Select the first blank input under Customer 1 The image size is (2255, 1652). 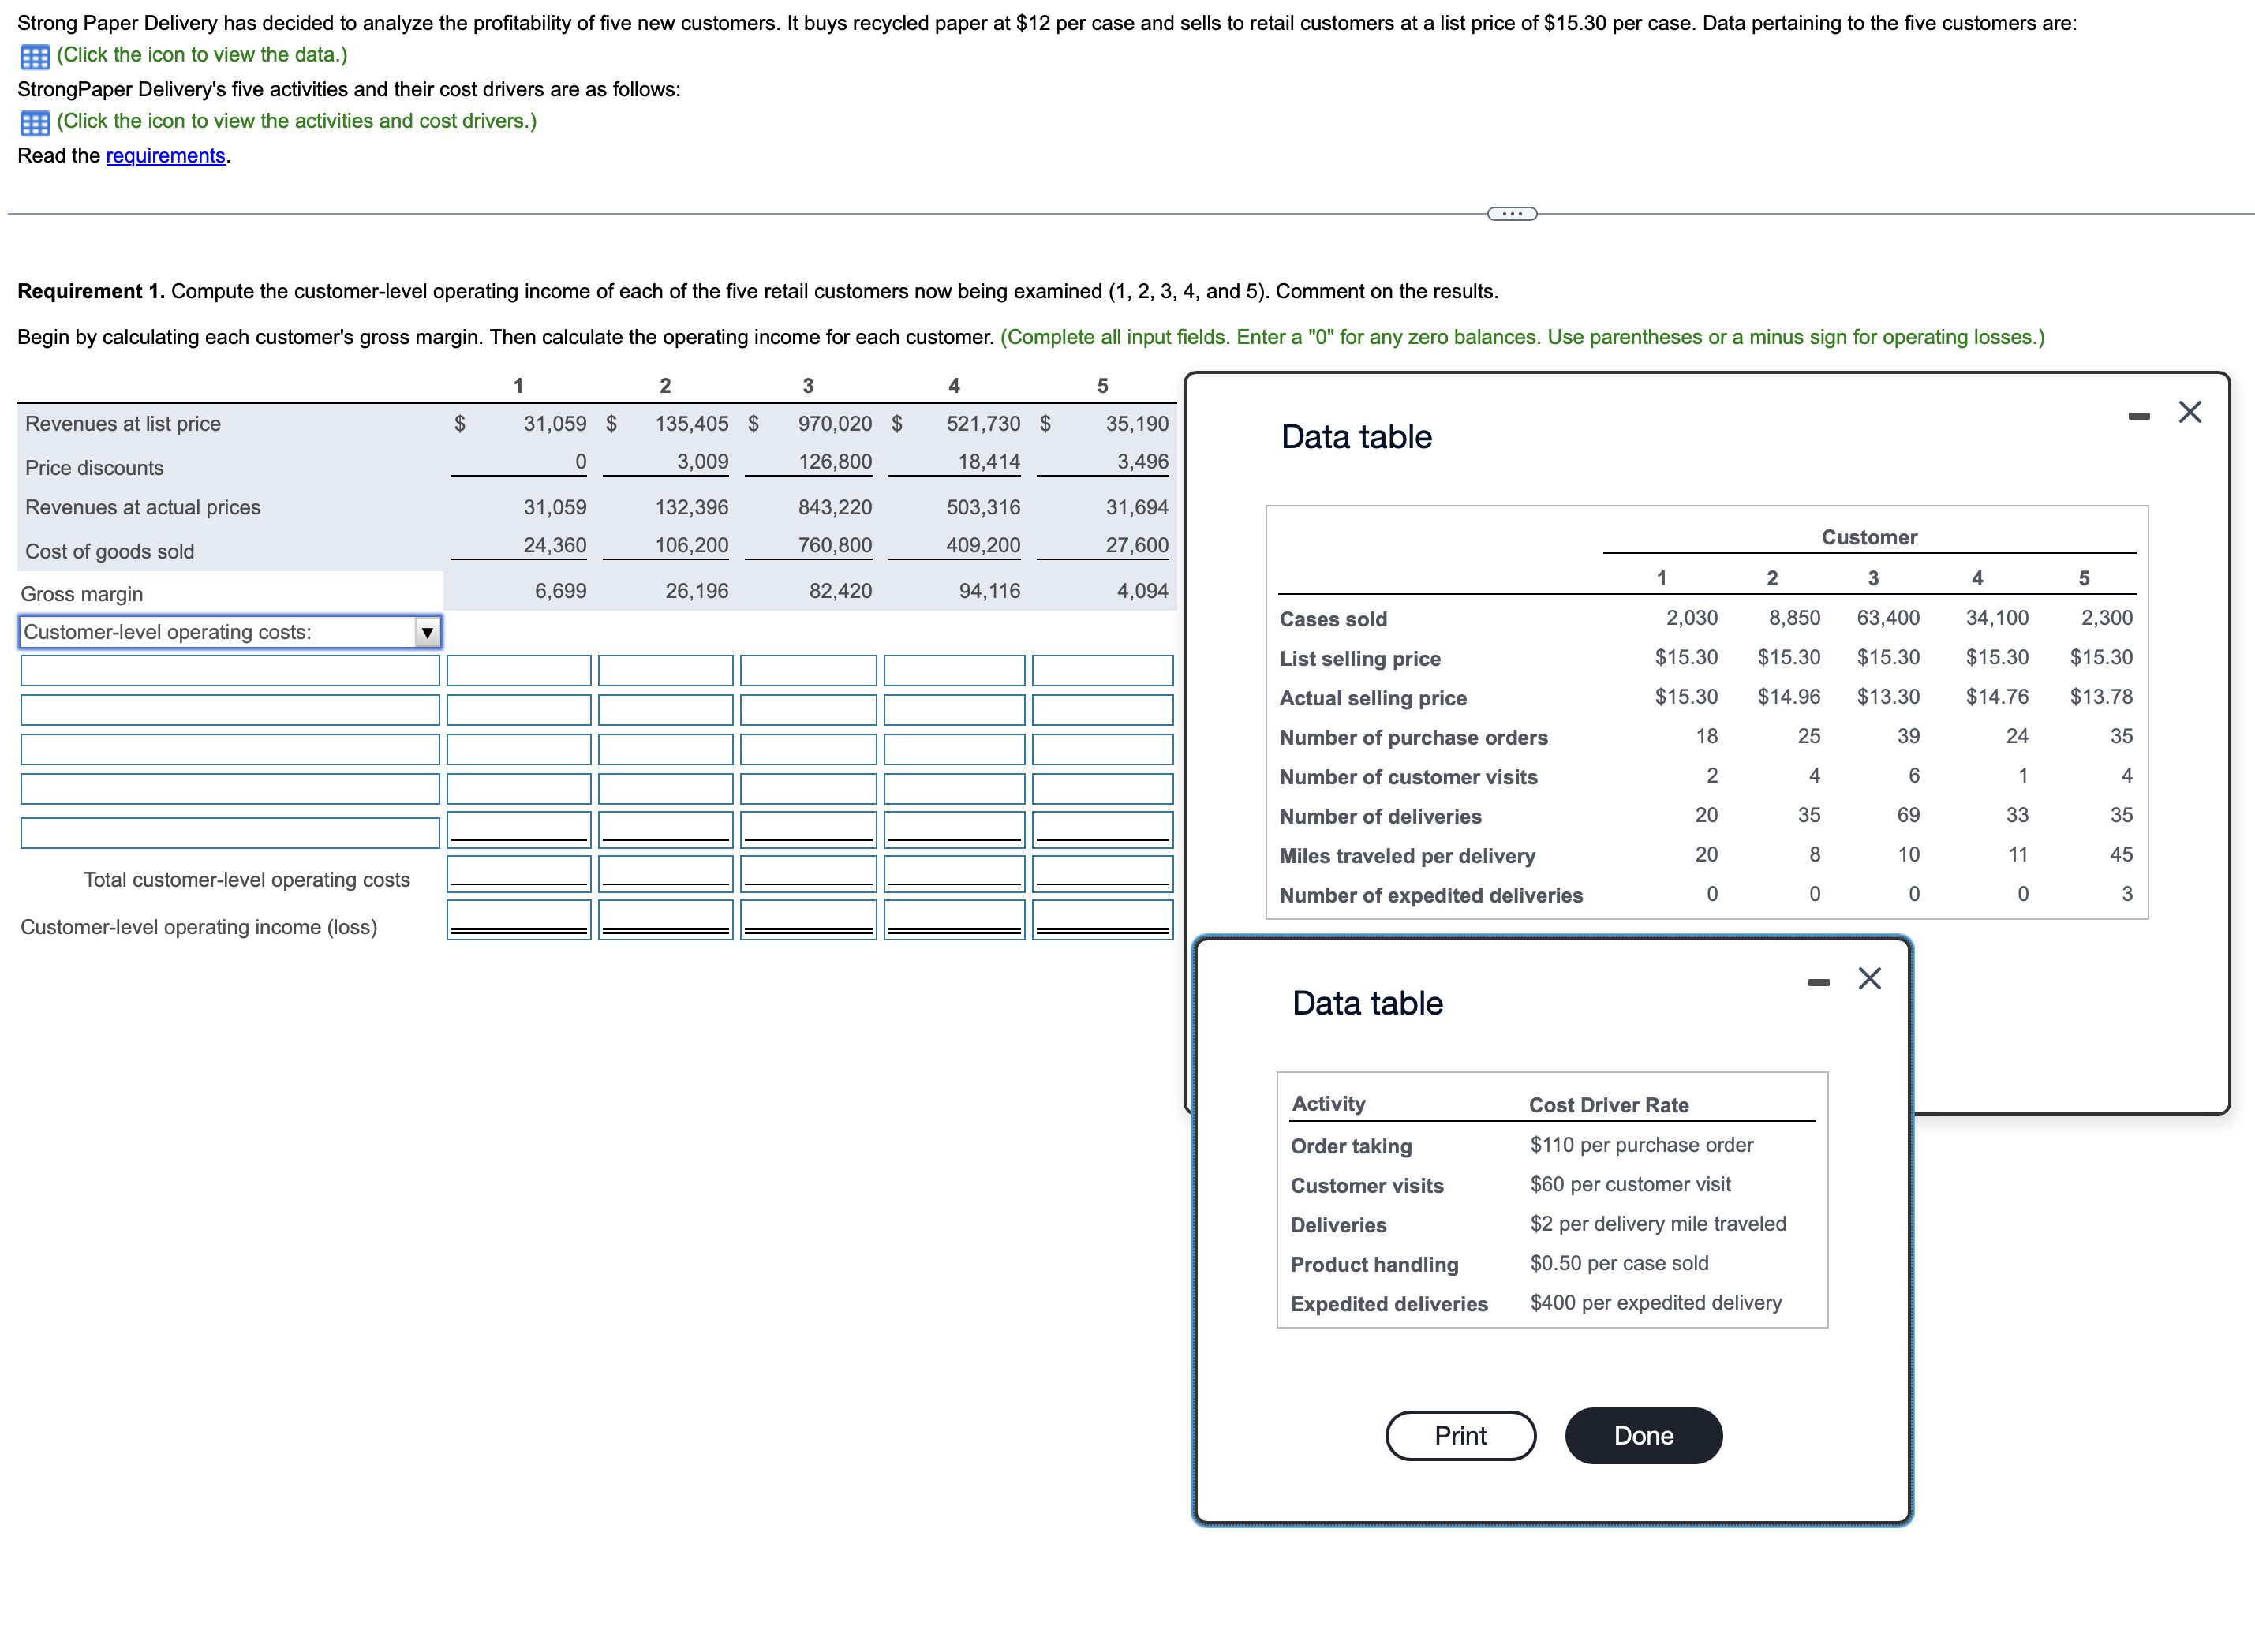point(519,670)
